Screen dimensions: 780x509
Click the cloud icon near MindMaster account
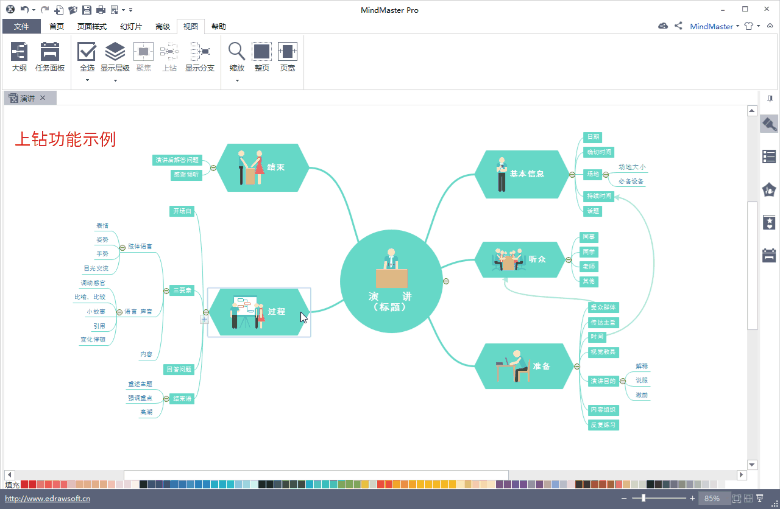click(663, 26)
